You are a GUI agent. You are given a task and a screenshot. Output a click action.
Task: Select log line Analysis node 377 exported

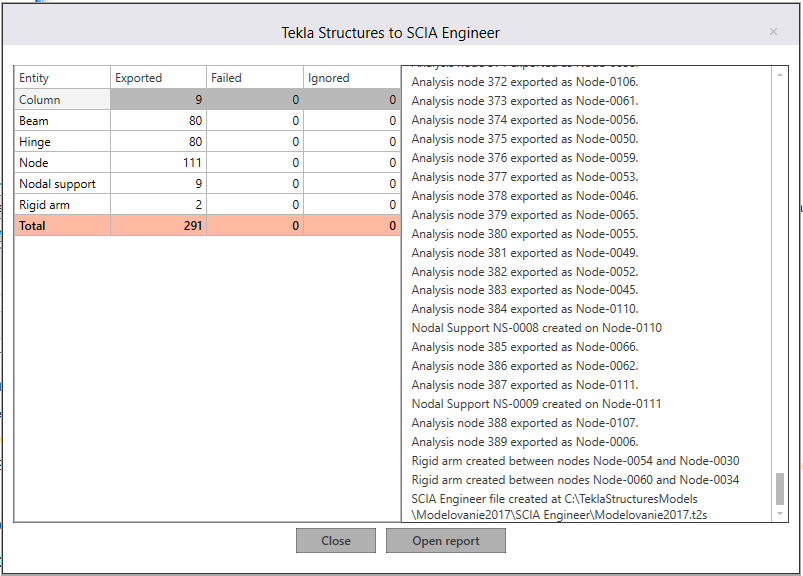[525, 177]
